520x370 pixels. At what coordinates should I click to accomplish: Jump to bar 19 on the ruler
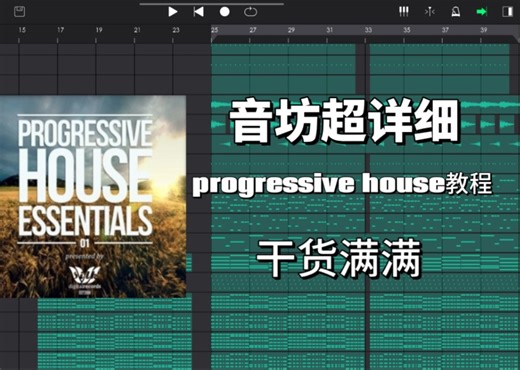click(99, 30)
